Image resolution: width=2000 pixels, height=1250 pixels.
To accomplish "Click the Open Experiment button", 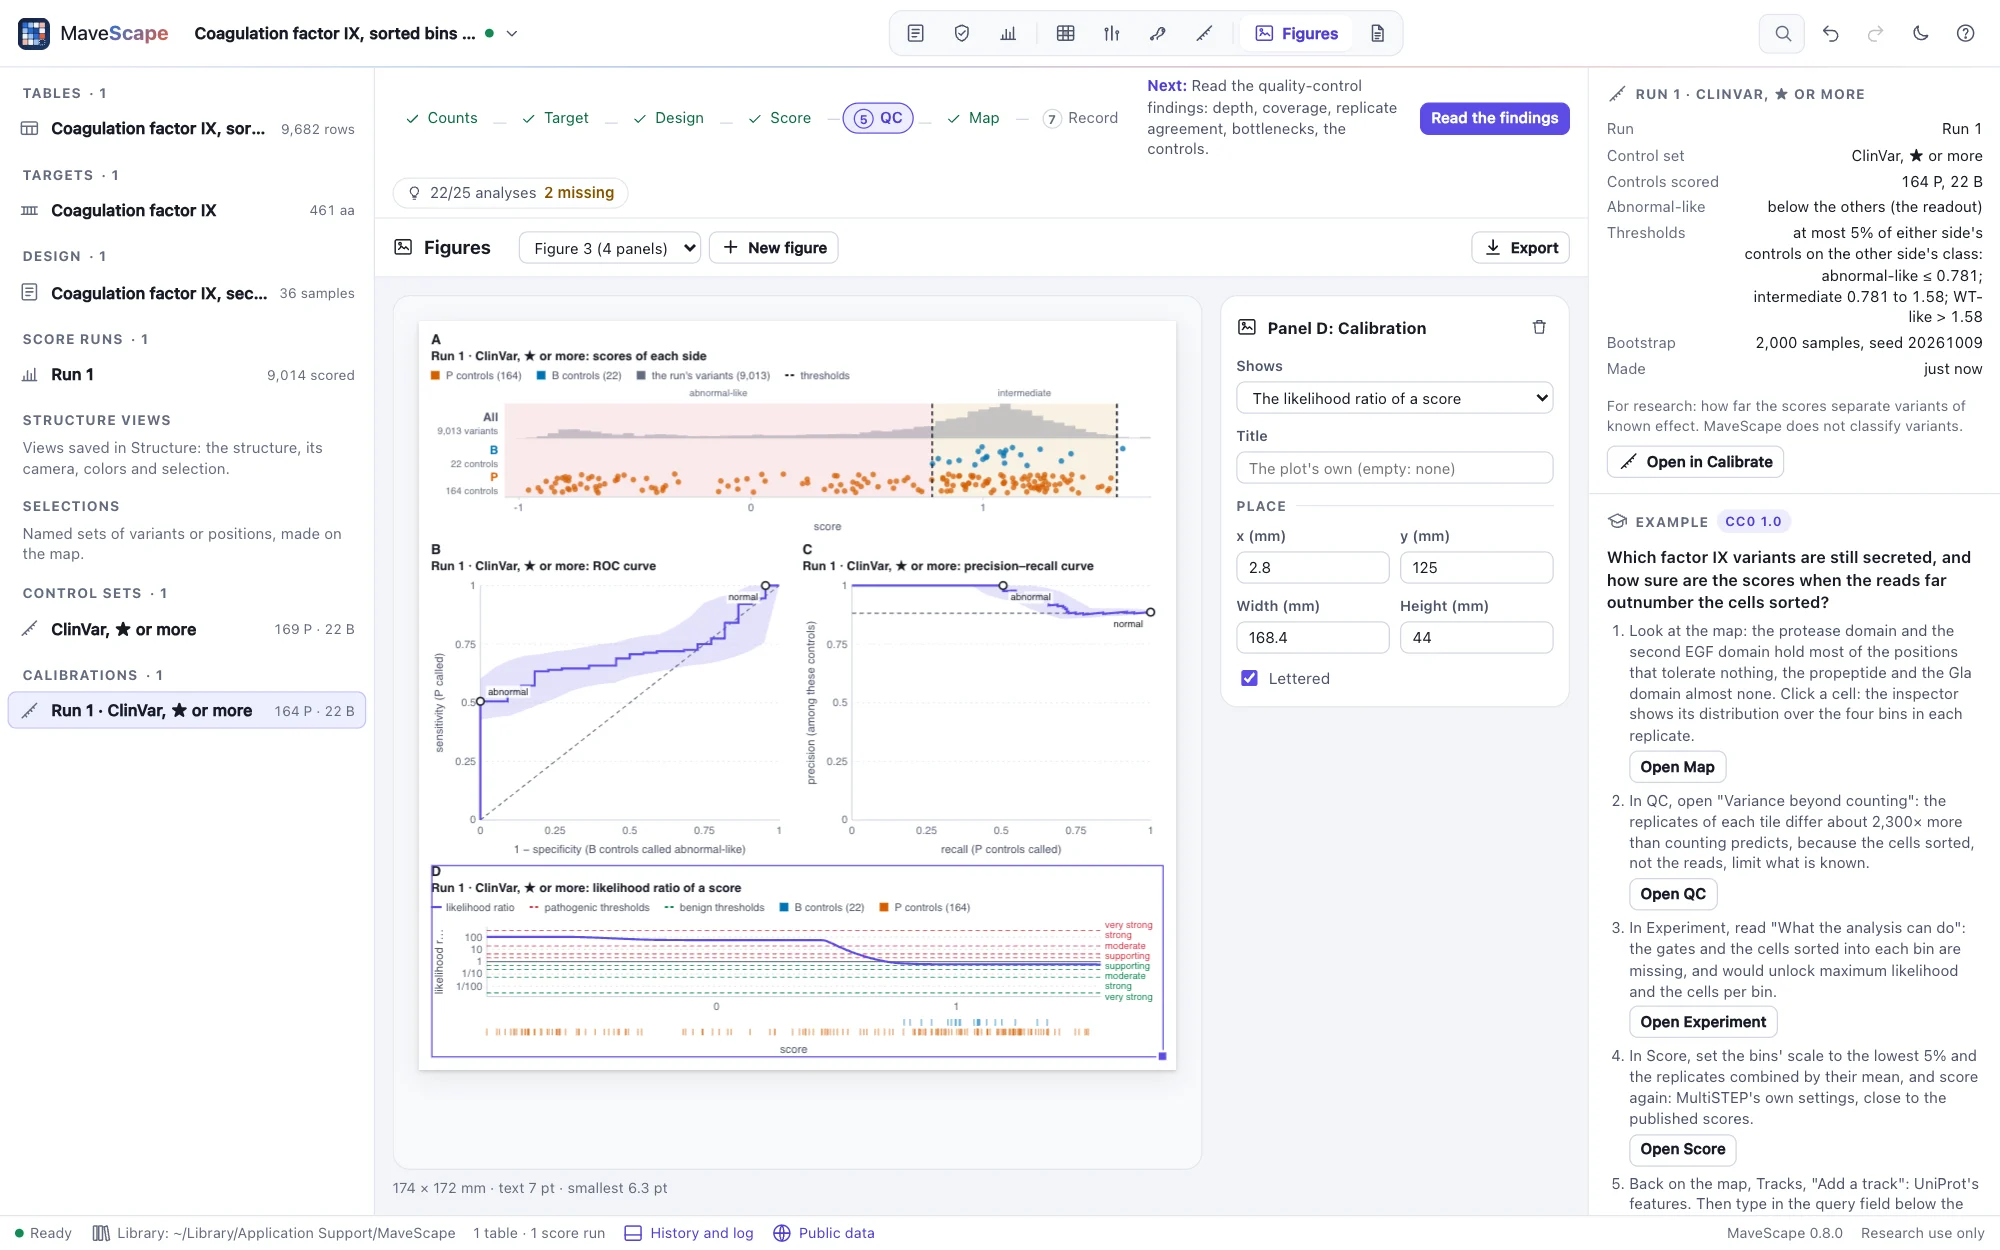I will pyautogui.click(x=1703, y=1022).
